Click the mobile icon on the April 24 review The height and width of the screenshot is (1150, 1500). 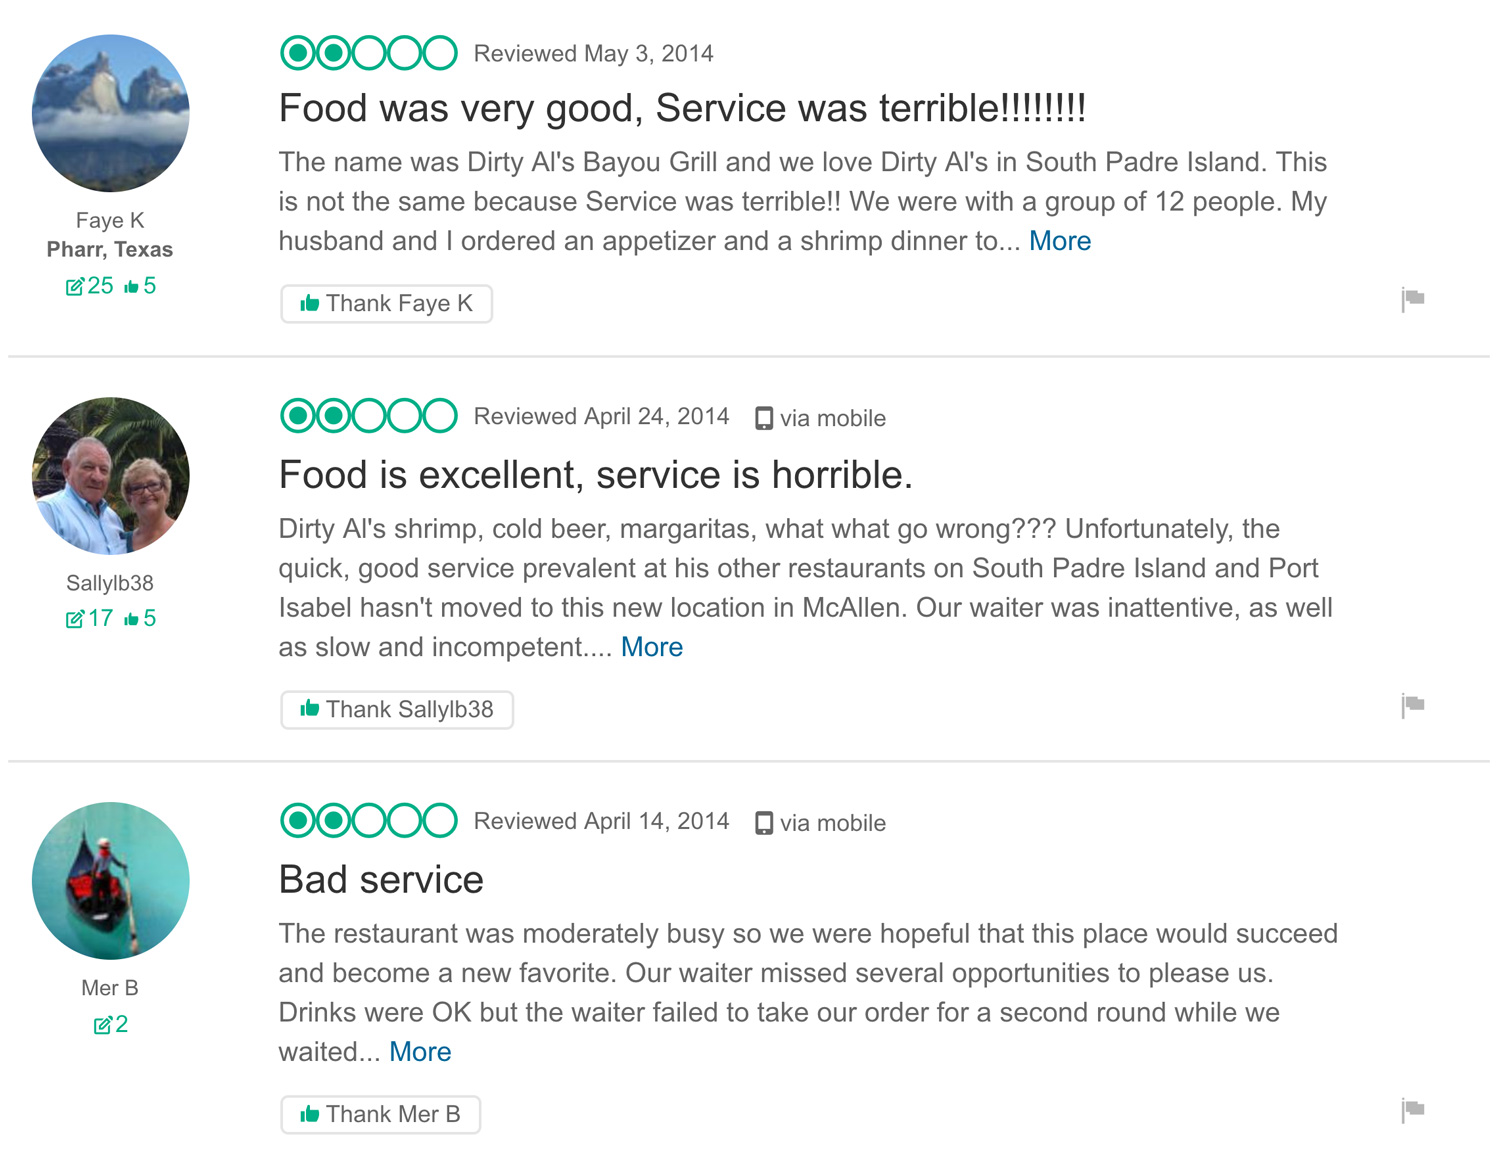pos(764,418)
